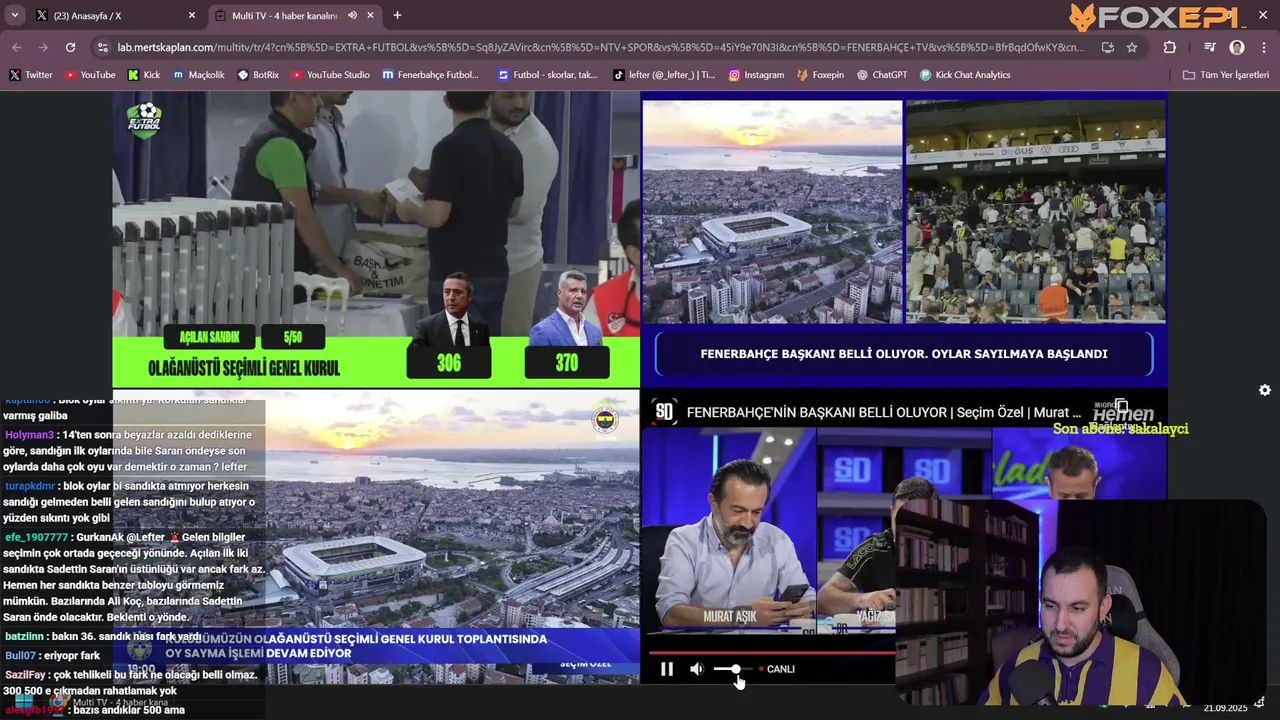Screen dimensions: 1280x720
Task: Close the Multi TV tab
Action: tap(371, 16)
